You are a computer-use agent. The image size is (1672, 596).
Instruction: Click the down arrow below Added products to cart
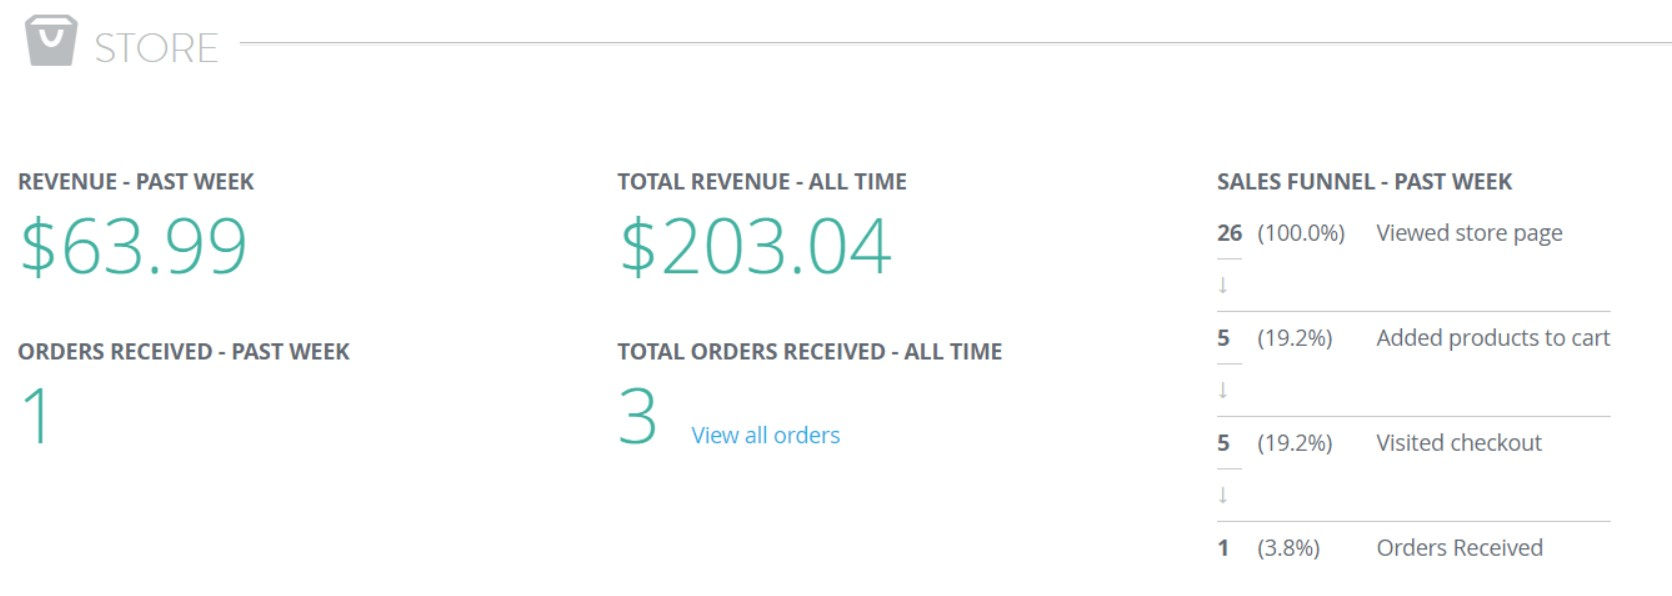1222,390
